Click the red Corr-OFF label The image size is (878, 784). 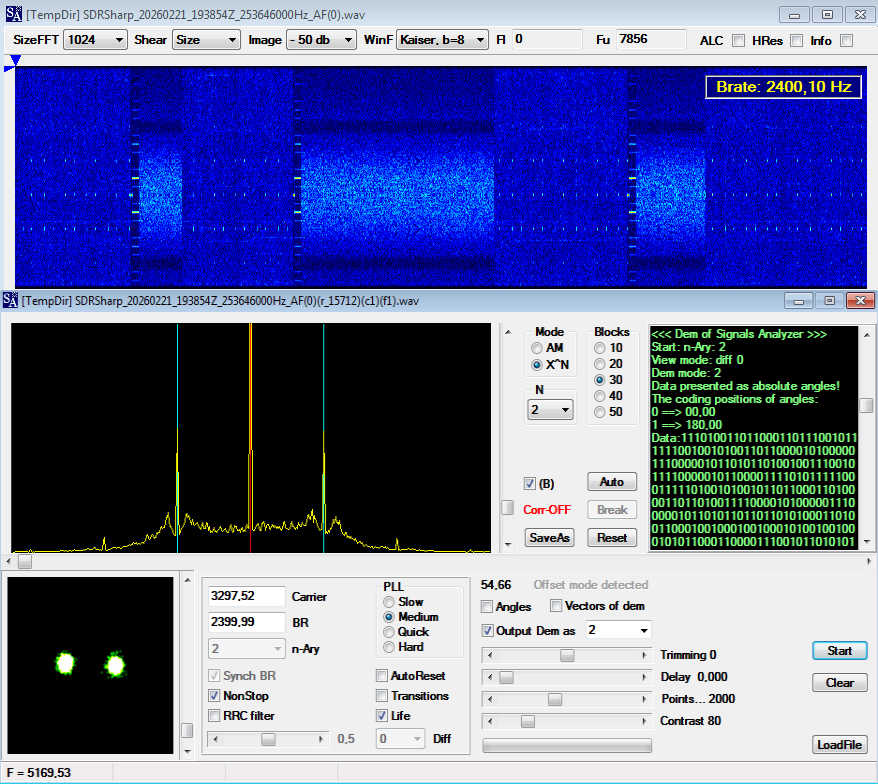pyautogui.click(x=547, y=510)
